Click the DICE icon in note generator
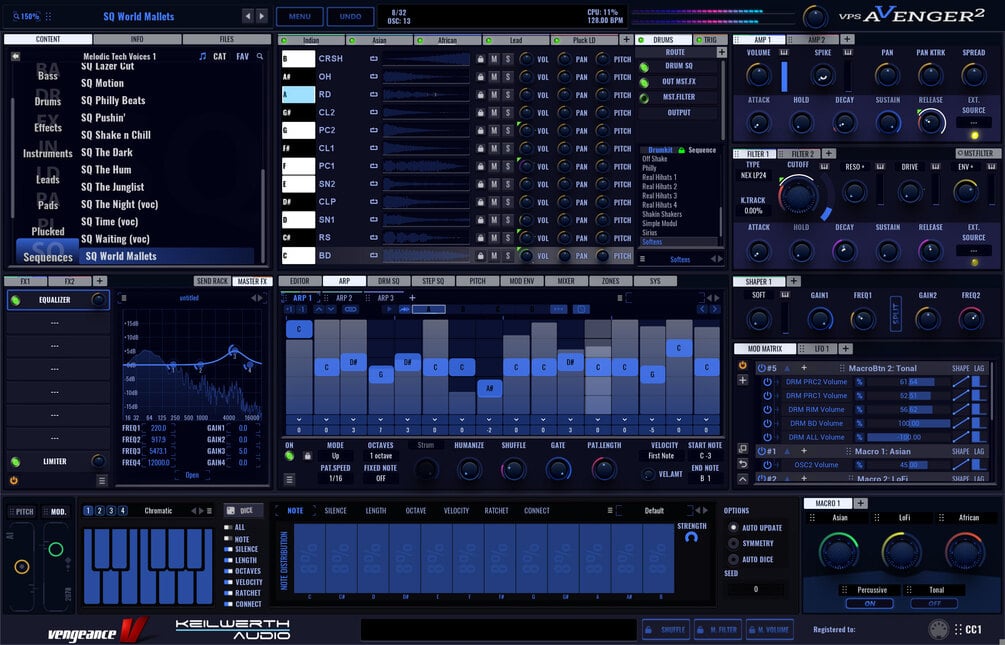 (231, 510)
